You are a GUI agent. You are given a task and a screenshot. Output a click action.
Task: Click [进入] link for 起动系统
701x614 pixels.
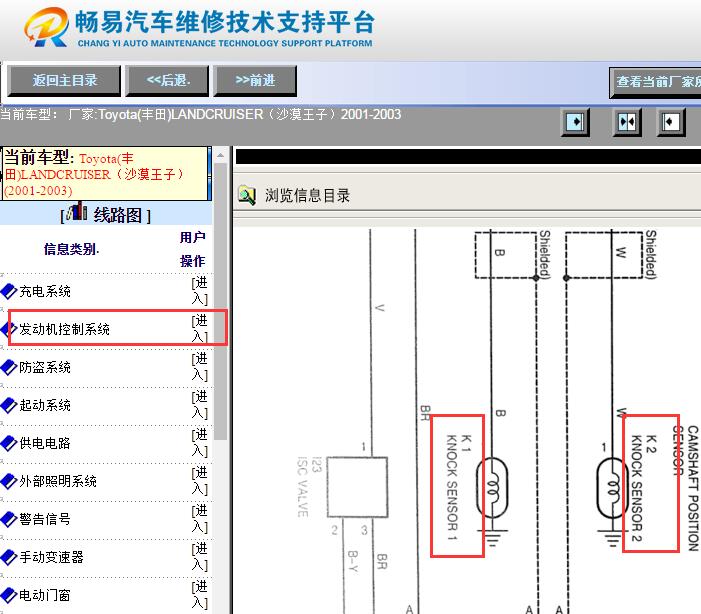pyautogui.click(x=200, y=405)
